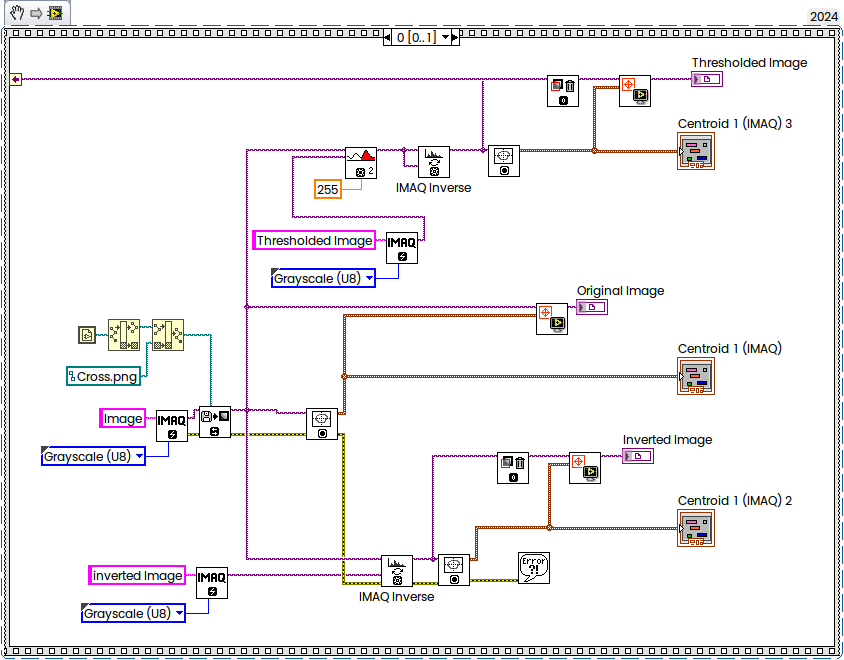Viewport: 844px width, 660px height.
Task: Click the IMAQ Threshold node icon
Action: 361,163
